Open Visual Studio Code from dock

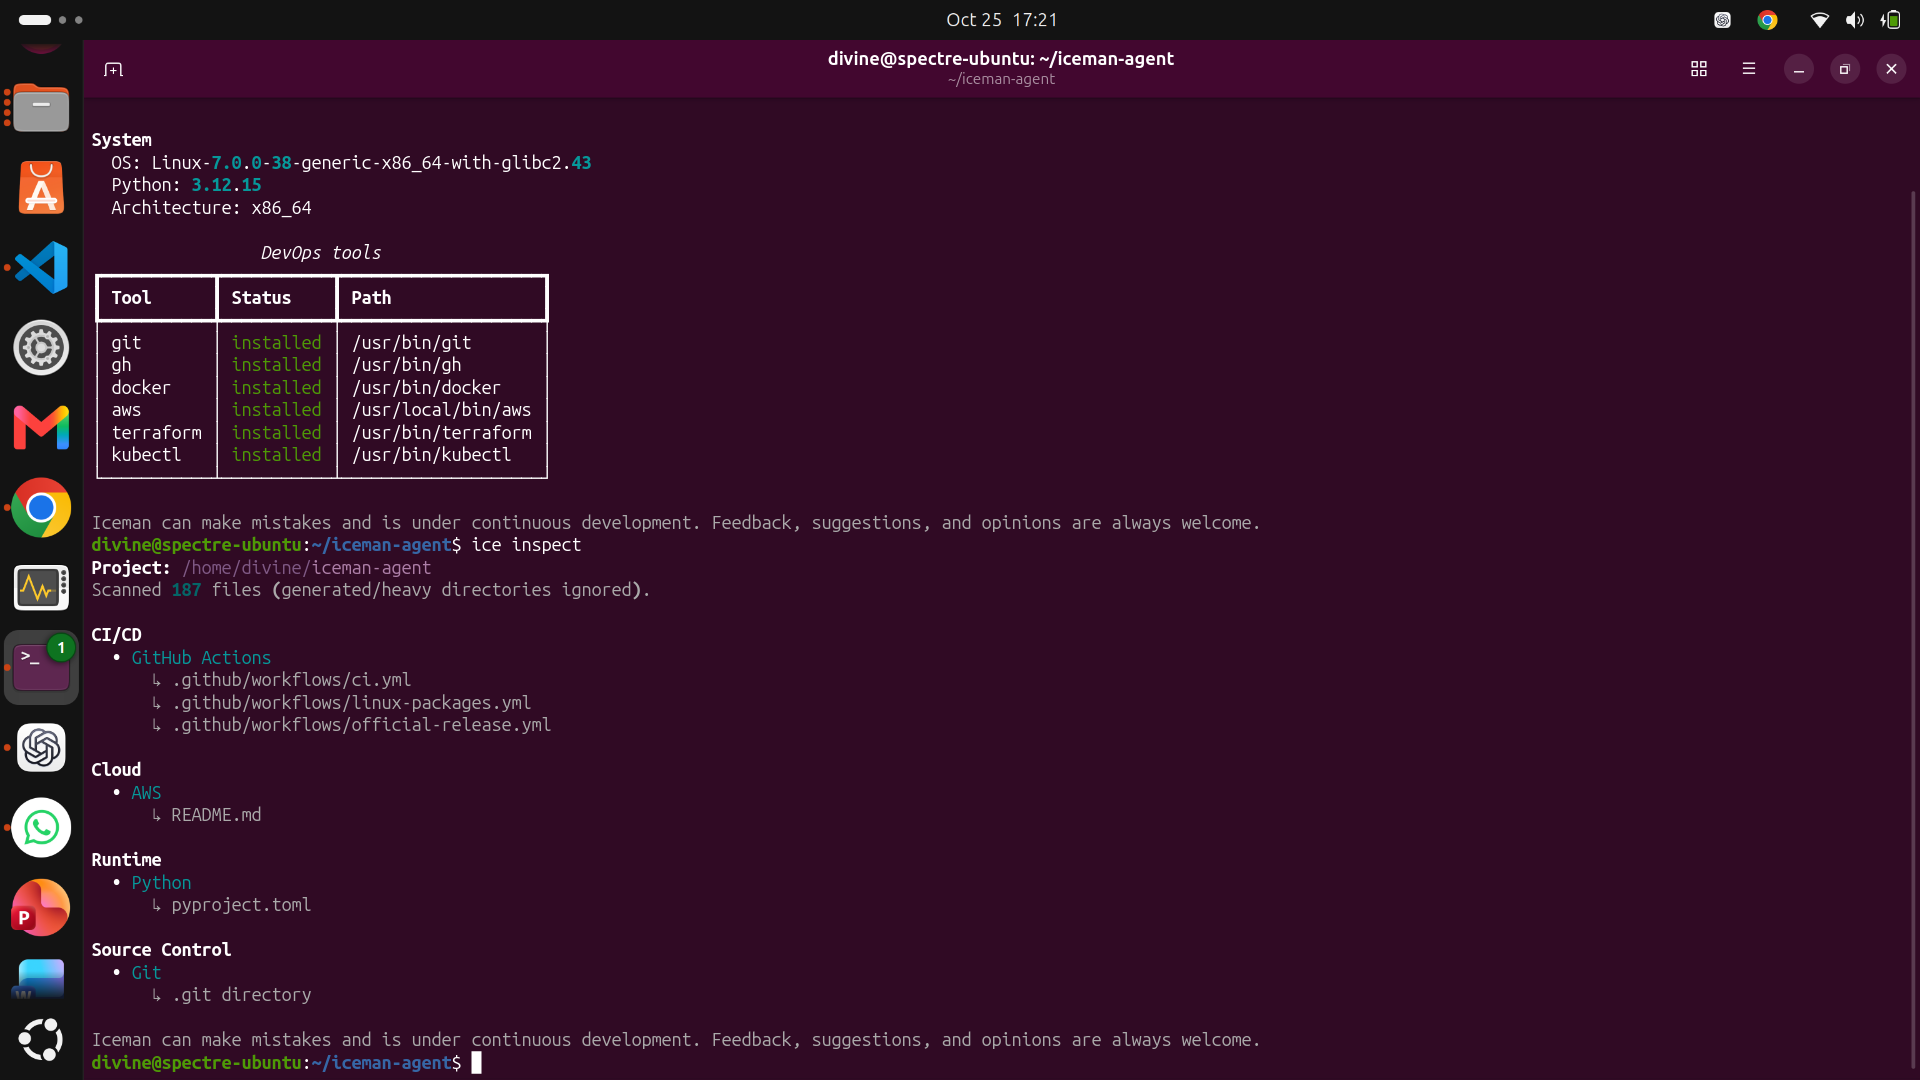coord(41,267)
